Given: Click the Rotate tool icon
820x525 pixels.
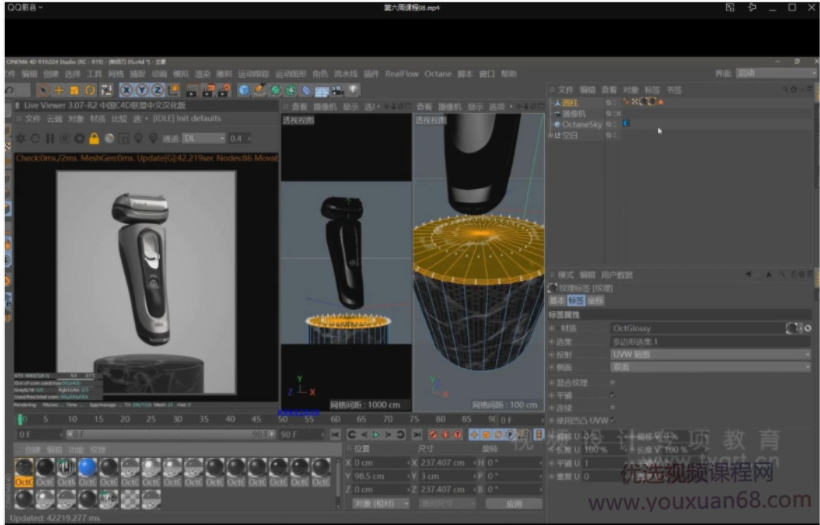Looking at the screenshot, I should [x=89, y=90].
